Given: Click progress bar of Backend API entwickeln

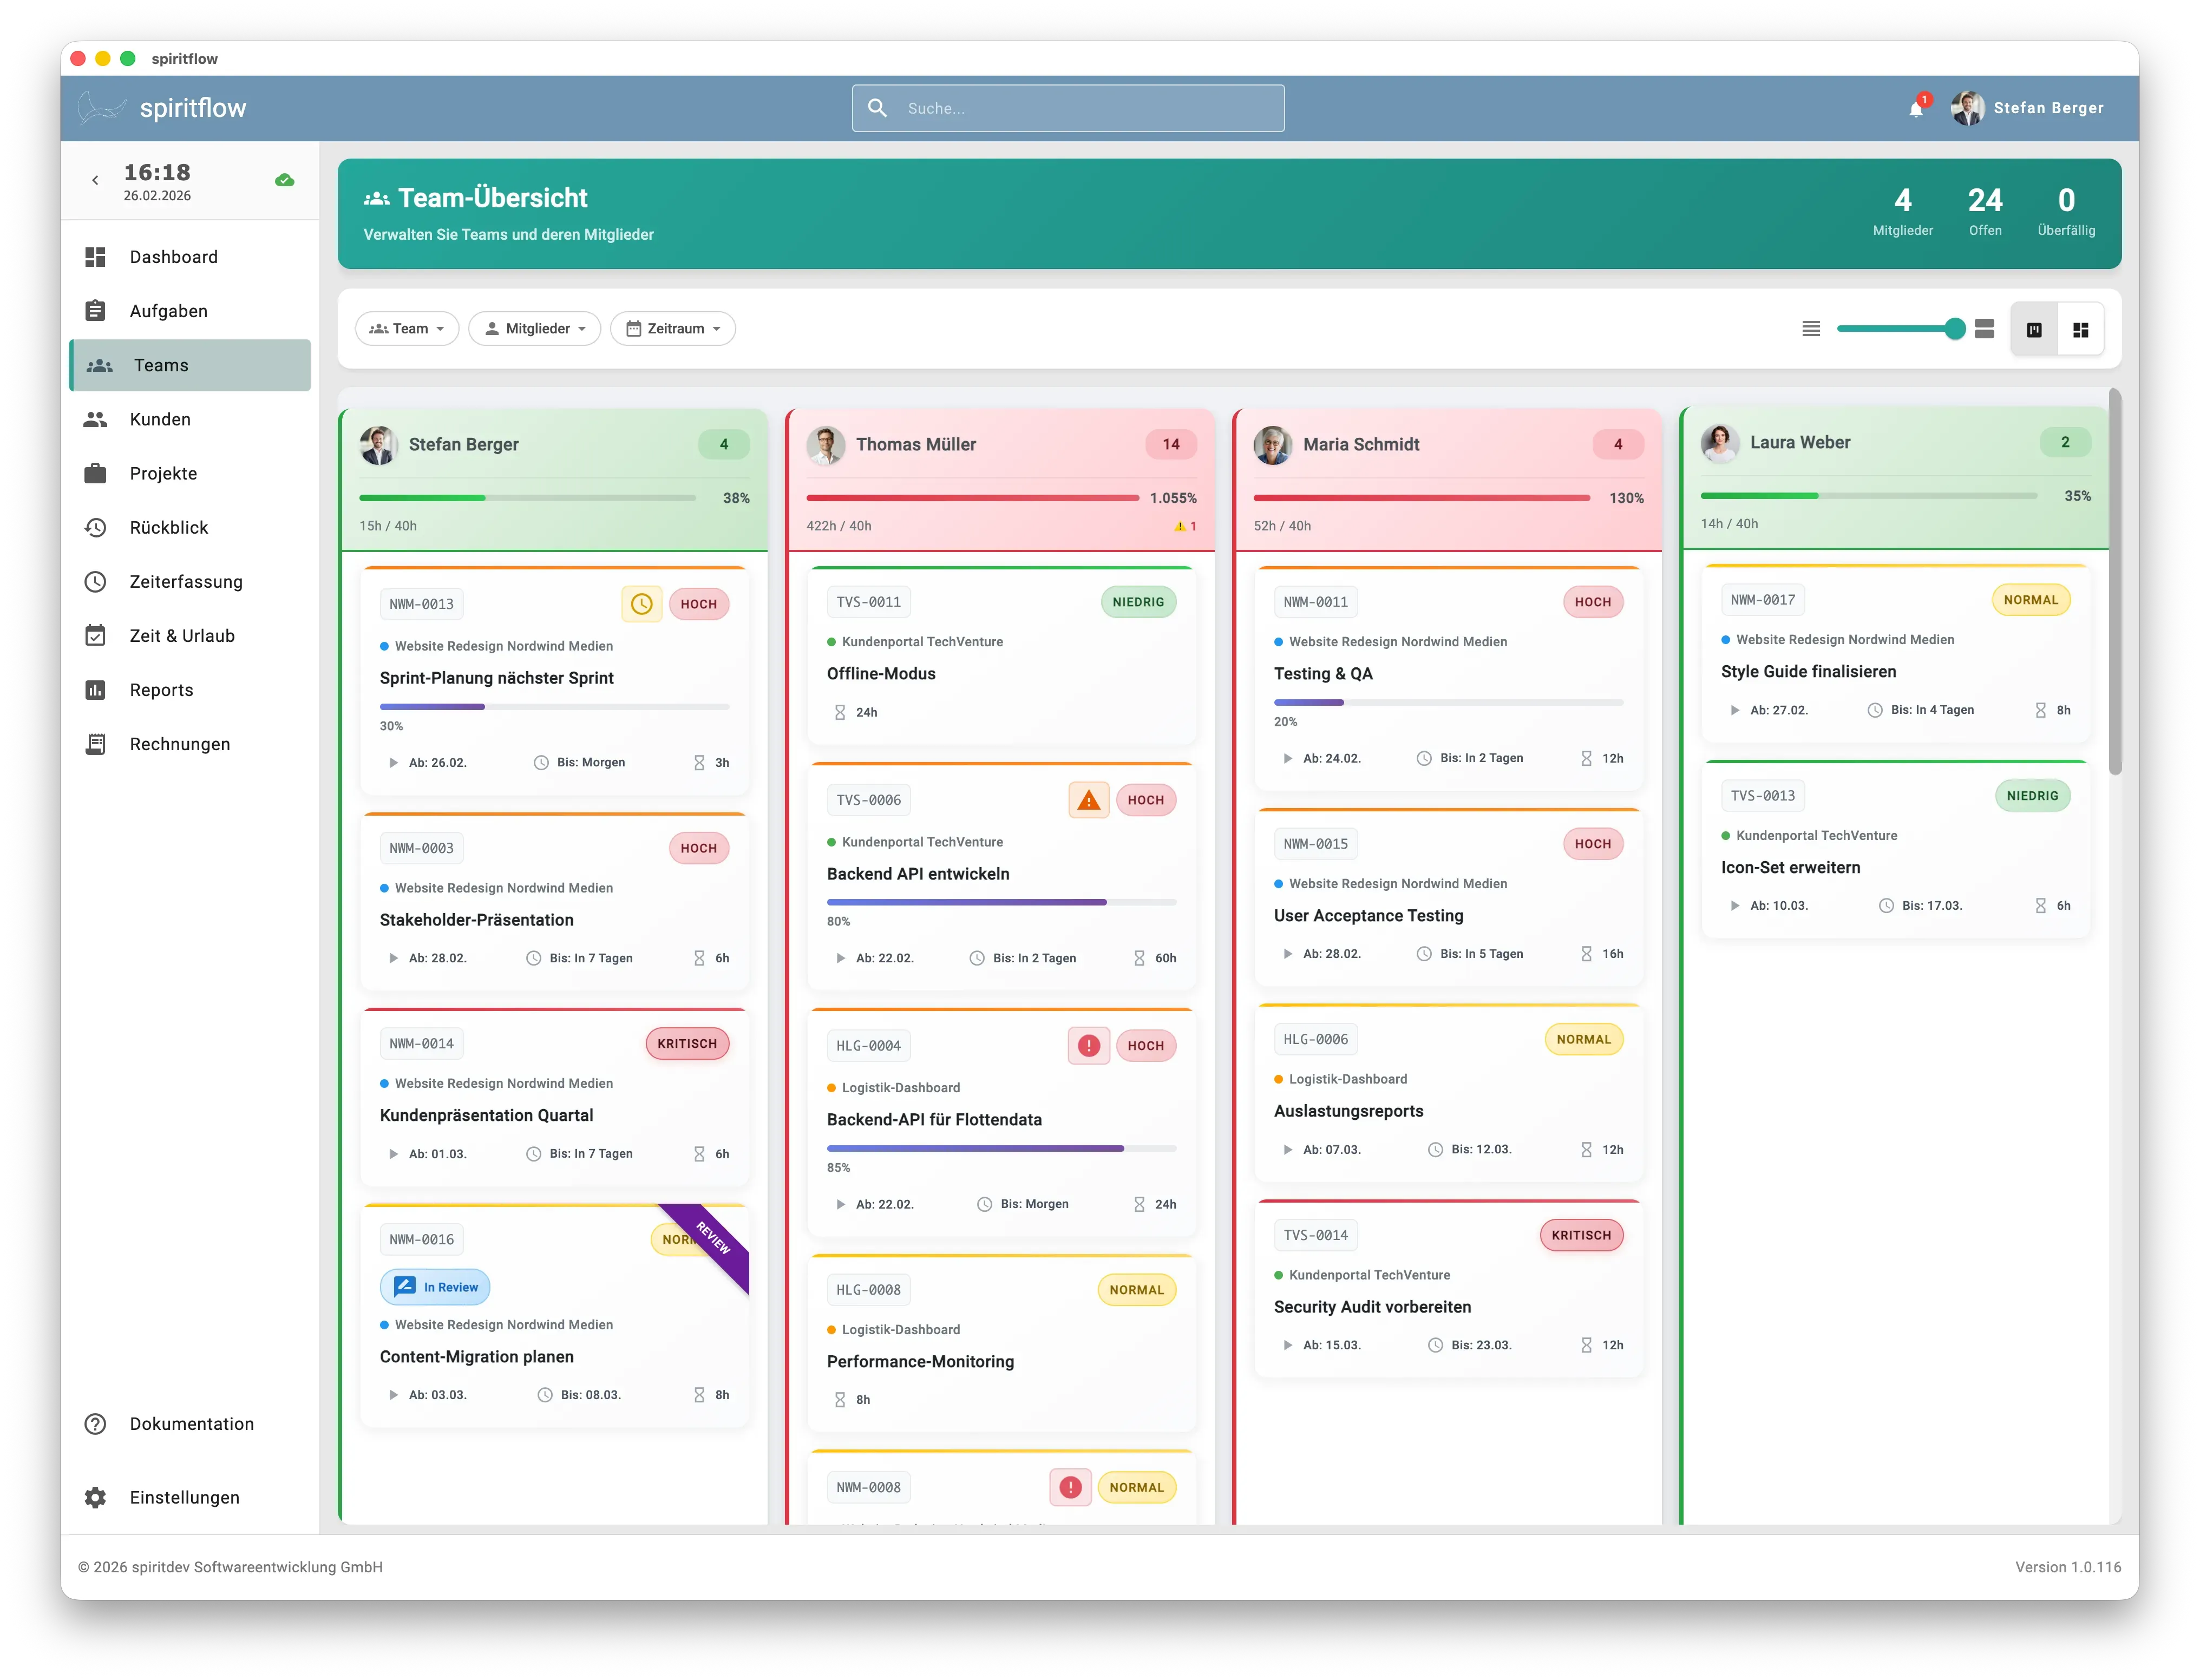Looking at the screenshot, I should click(x=1001, y=902).
